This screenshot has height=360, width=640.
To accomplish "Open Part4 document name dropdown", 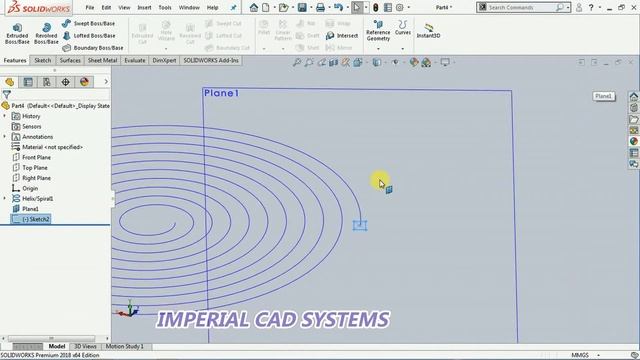I will pyautogui.click(x=444, y=7).
